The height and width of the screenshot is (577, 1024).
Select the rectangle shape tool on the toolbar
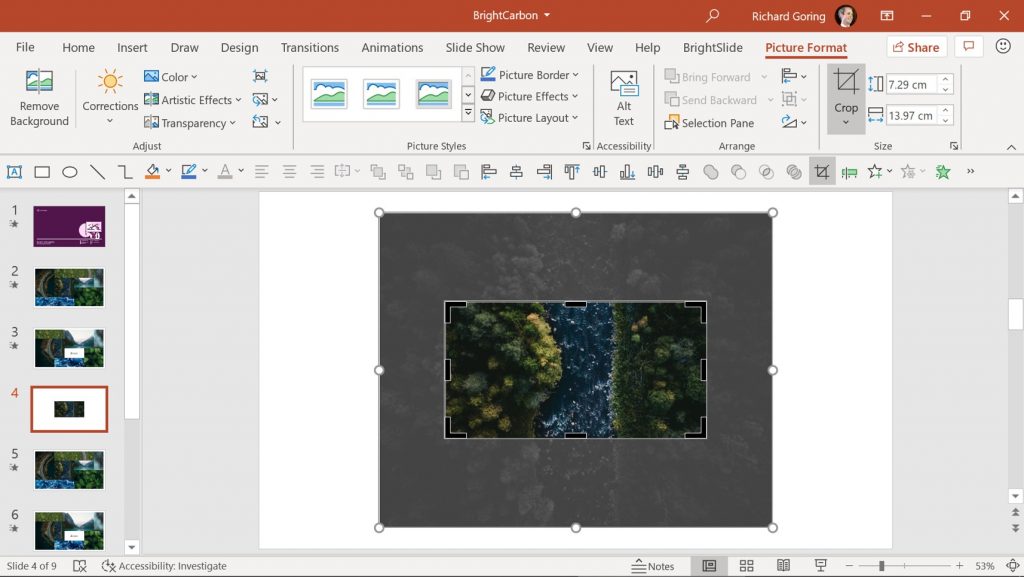coord(41,171)
